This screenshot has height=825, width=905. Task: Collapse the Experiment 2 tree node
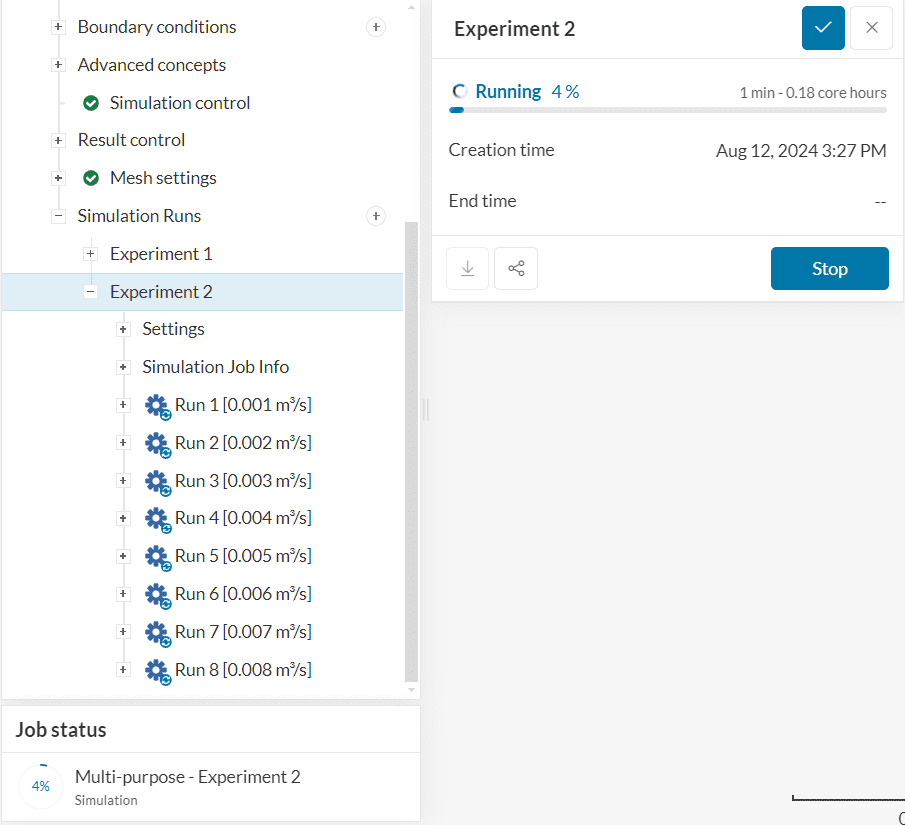click(91, 292)
